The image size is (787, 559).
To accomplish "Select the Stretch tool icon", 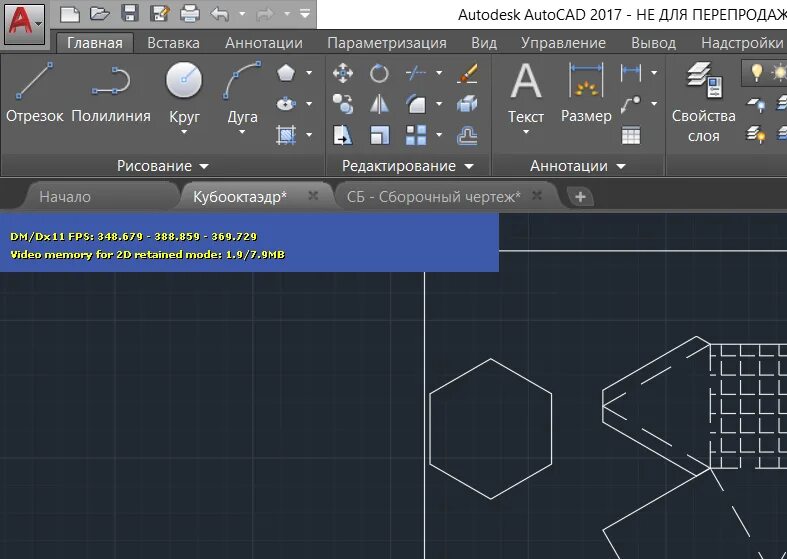I will tap(343, 135).
